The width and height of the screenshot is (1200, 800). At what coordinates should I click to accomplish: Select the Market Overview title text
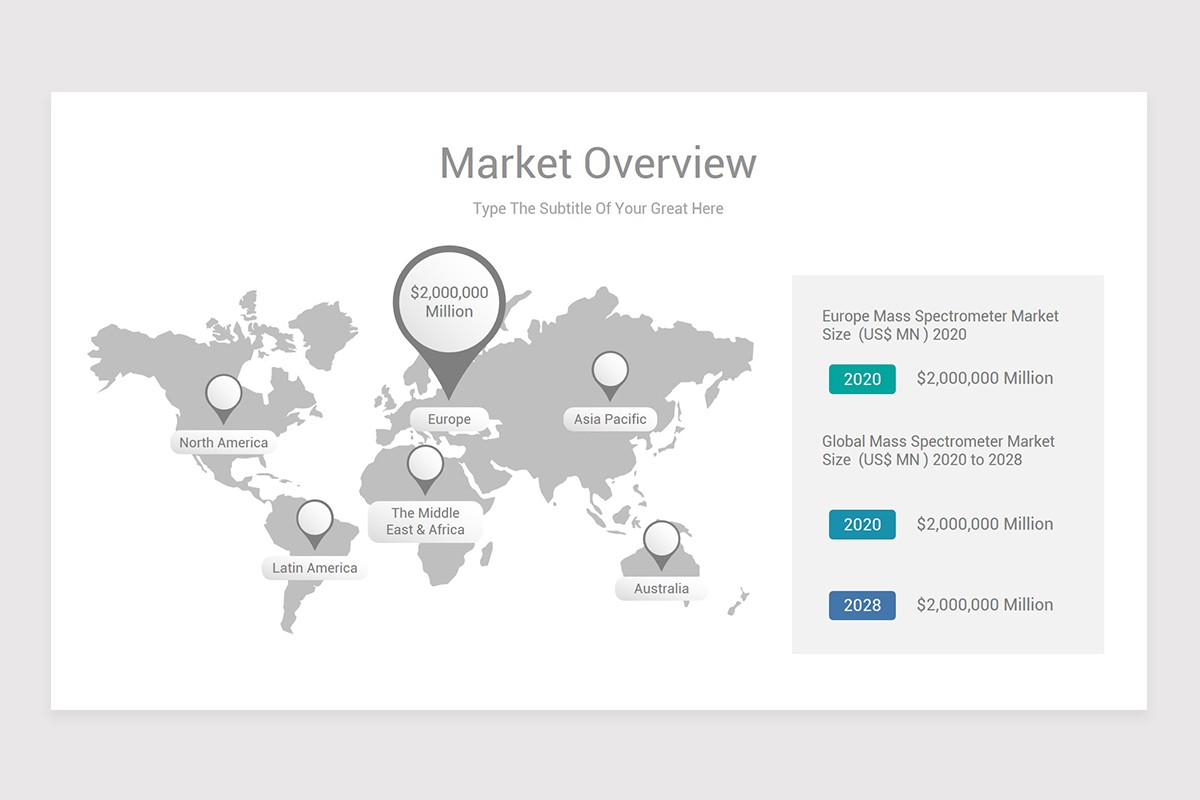598,162
